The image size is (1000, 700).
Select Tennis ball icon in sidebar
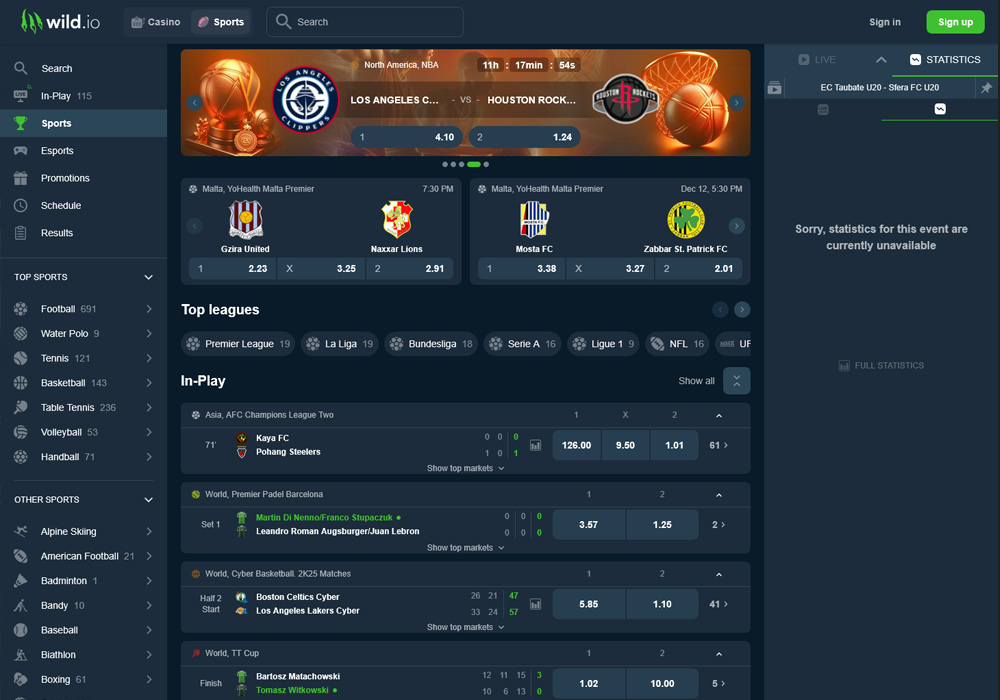point(20,358)
